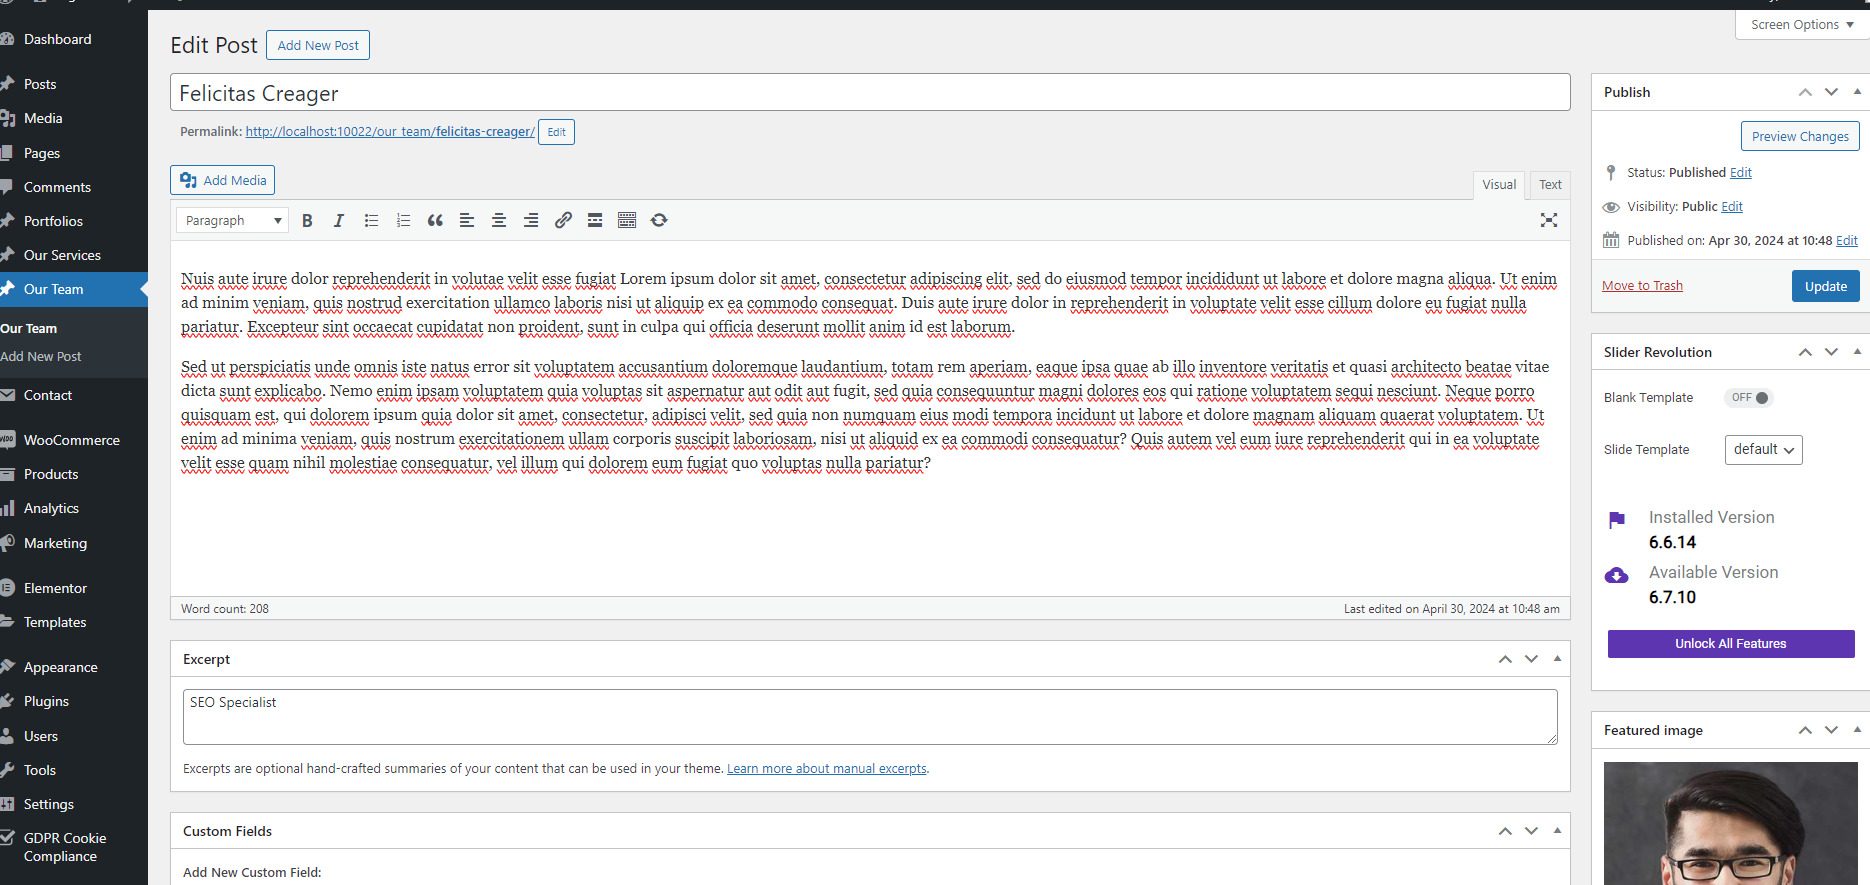Click the calendar icon beside Published on
This screenshot has width=1870, height=885.
coord(1611,240)
